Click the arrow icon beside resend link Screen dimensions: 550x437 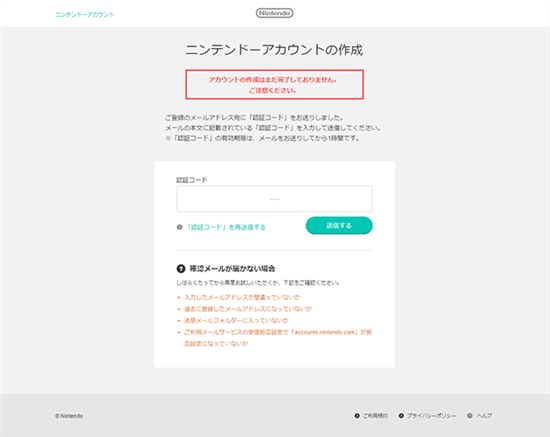point(180,227)
